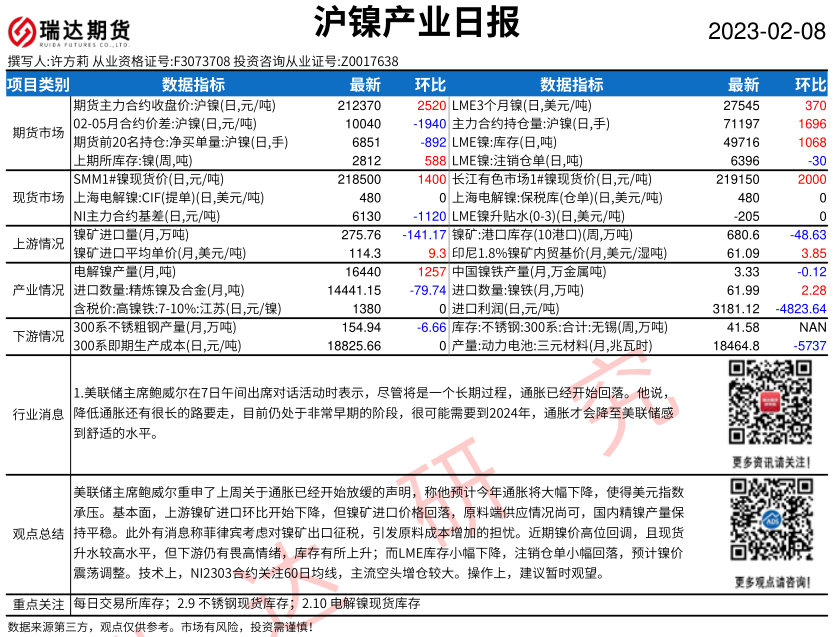Click the 行业消息 row label

click(38, 414)
